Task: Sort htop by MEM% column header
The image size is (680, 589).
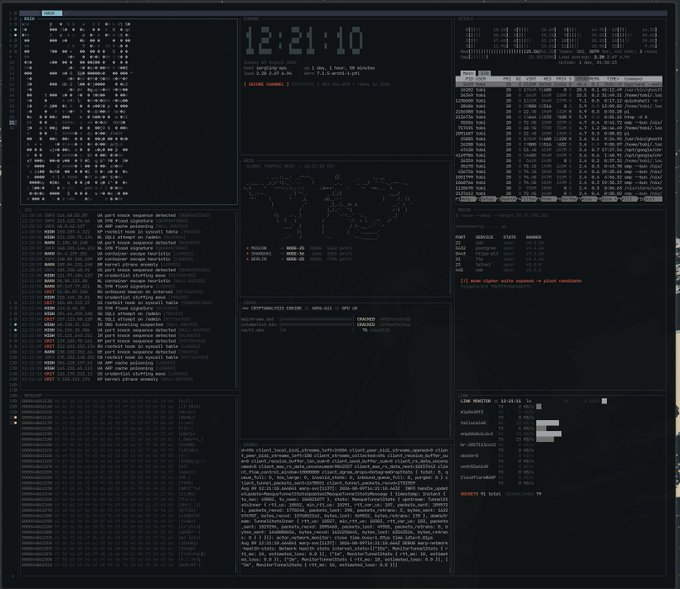Action: click(594, 79)
